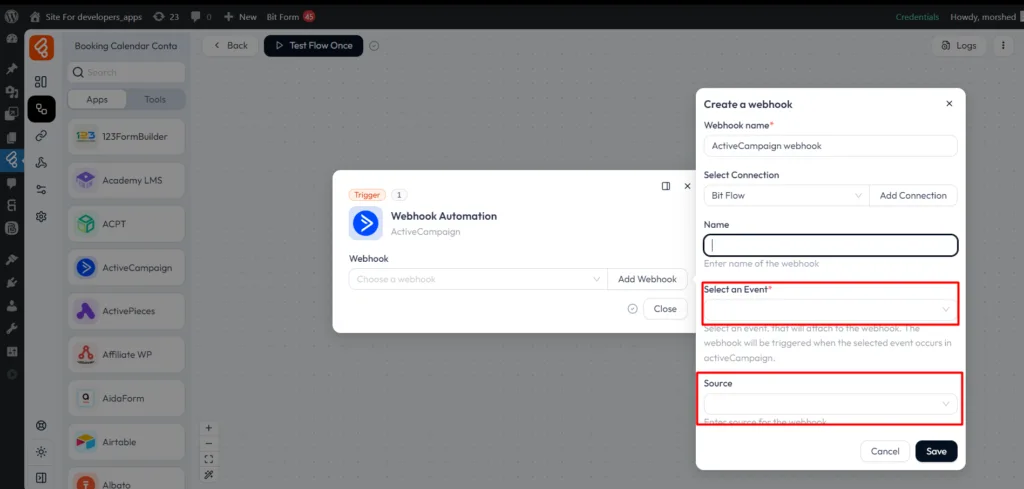The height and width of the screenshot is (489, 1024).
Task: Click the Add Connection button
Action: pyautogui.click(x=913, y=195)
